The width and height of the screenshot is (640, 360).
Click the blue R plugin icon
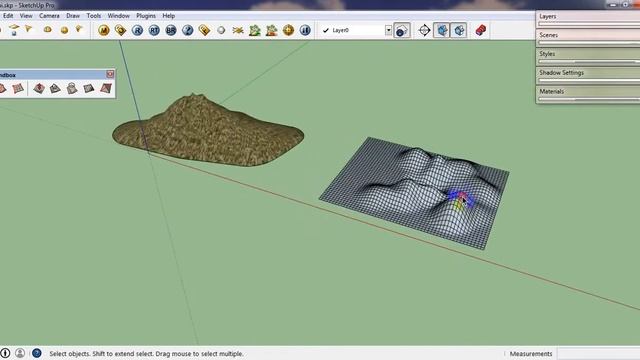(138, 30)
